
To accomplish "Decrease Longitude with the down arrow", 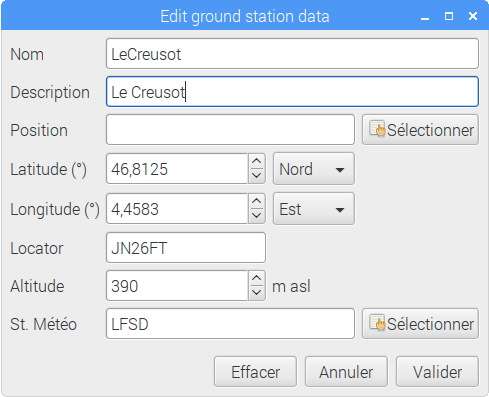I will [x=256, y=216].
